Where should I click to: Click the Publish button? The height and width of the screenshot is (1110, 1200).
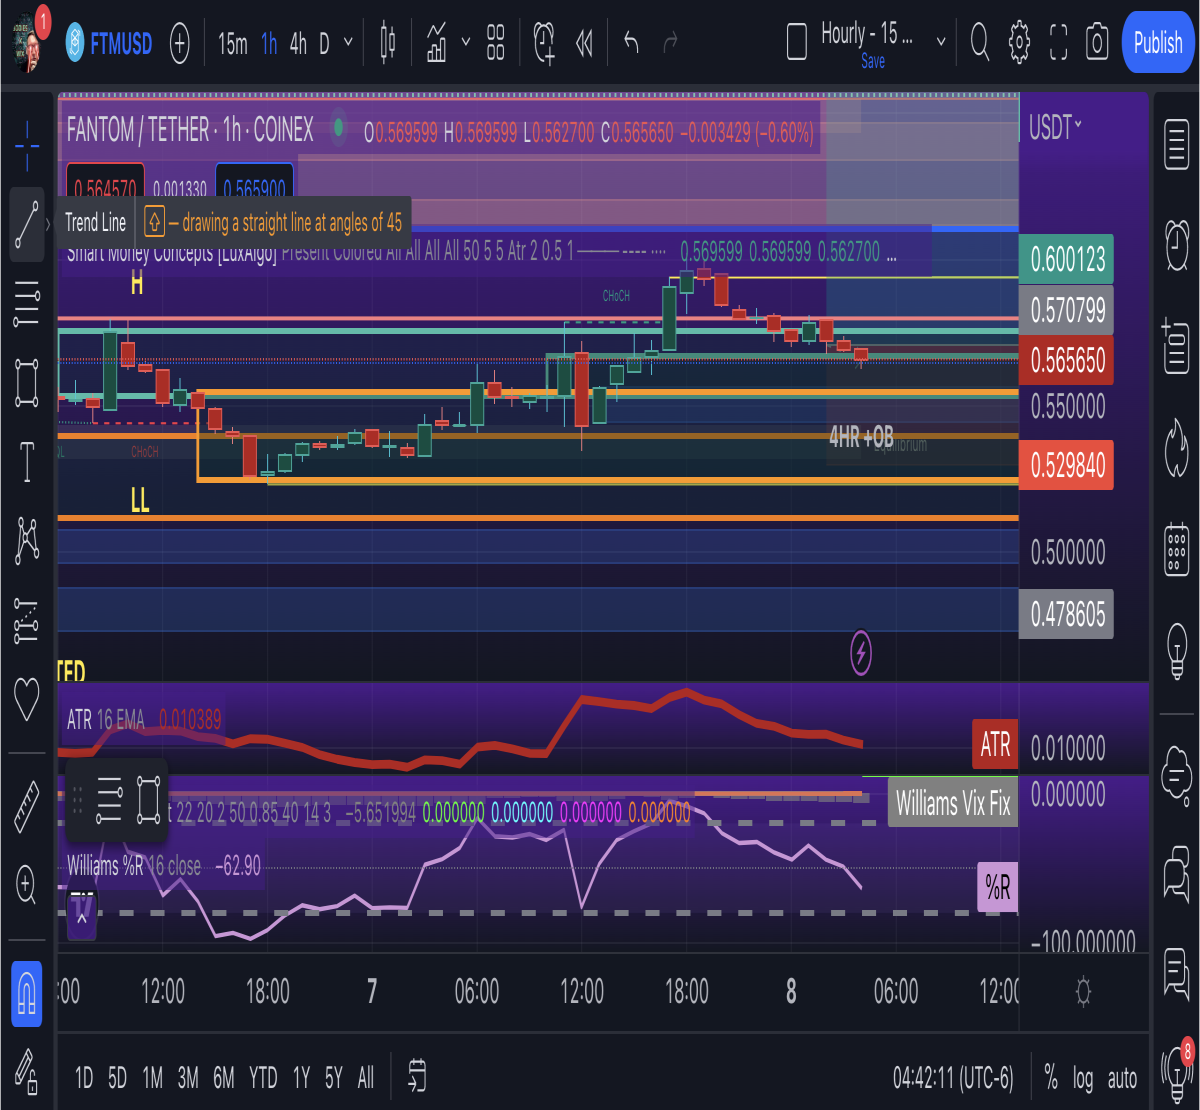1158,42
